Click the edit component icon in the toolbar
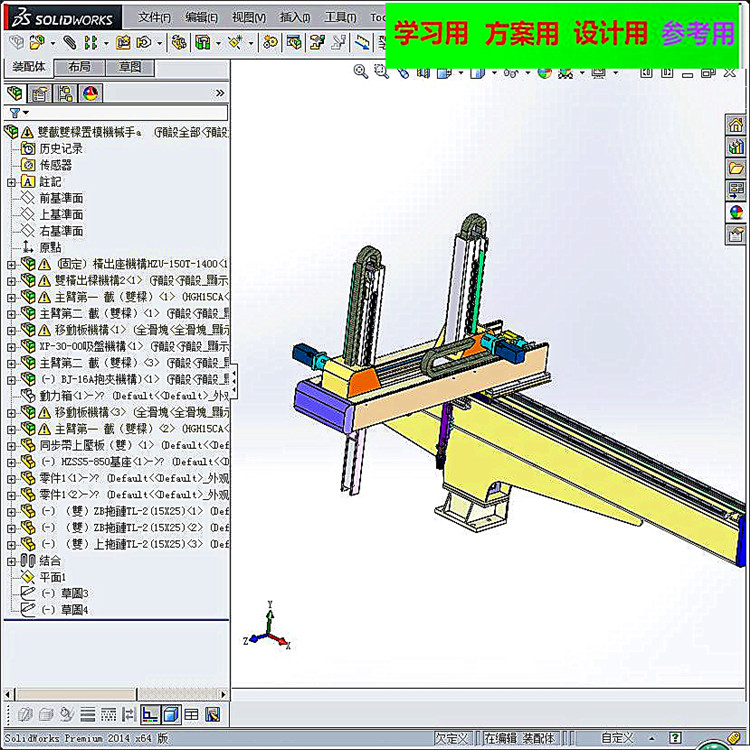Screen dimensions: 750x750 click(x=17, y=43)
